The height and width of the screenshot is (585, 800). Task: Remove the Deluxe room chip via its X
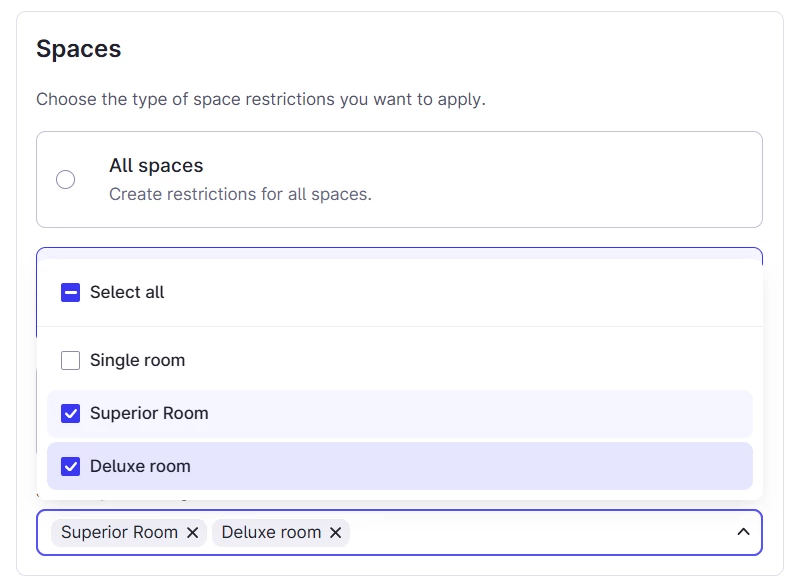click(x=336, y=533)
